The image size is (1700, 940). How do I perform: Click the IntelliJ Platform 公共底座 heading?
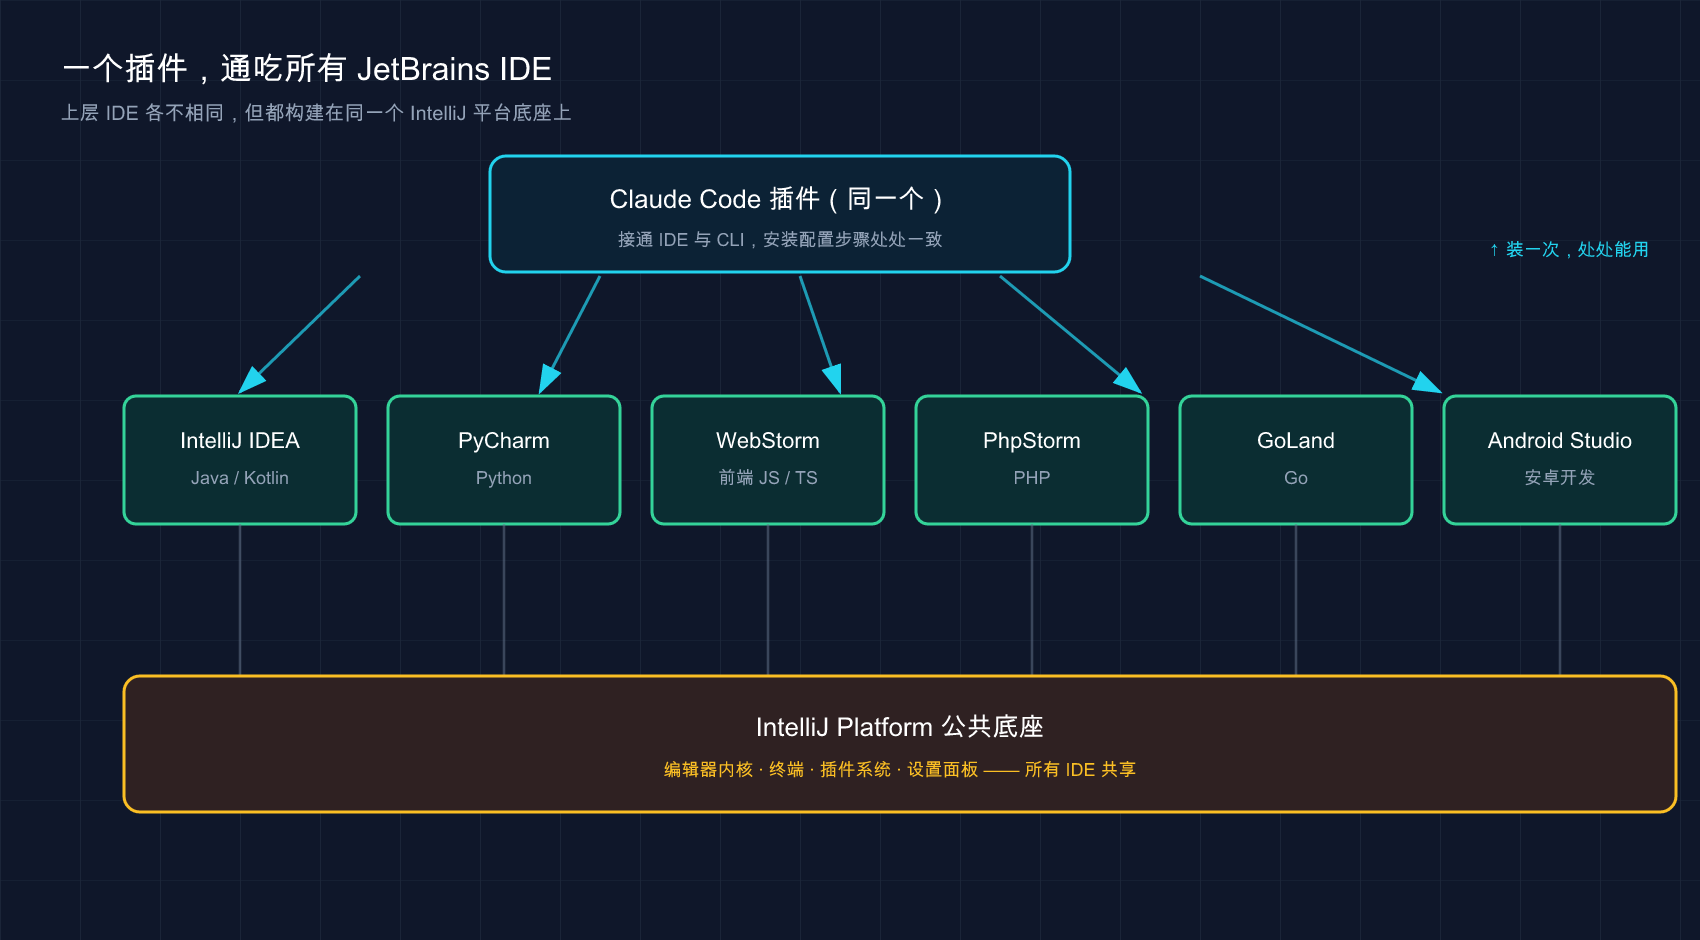[900, 727]
